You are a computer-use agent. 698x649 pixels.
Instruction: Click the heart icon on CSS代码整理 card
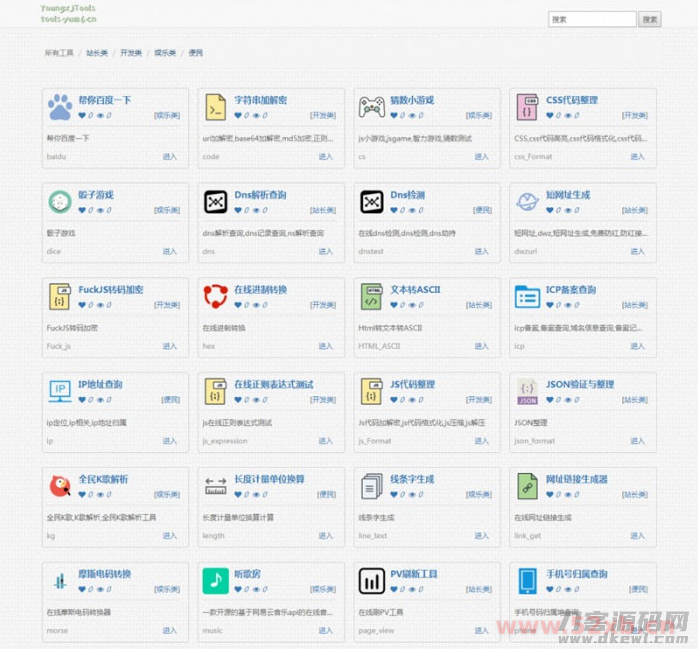point(549,115)
